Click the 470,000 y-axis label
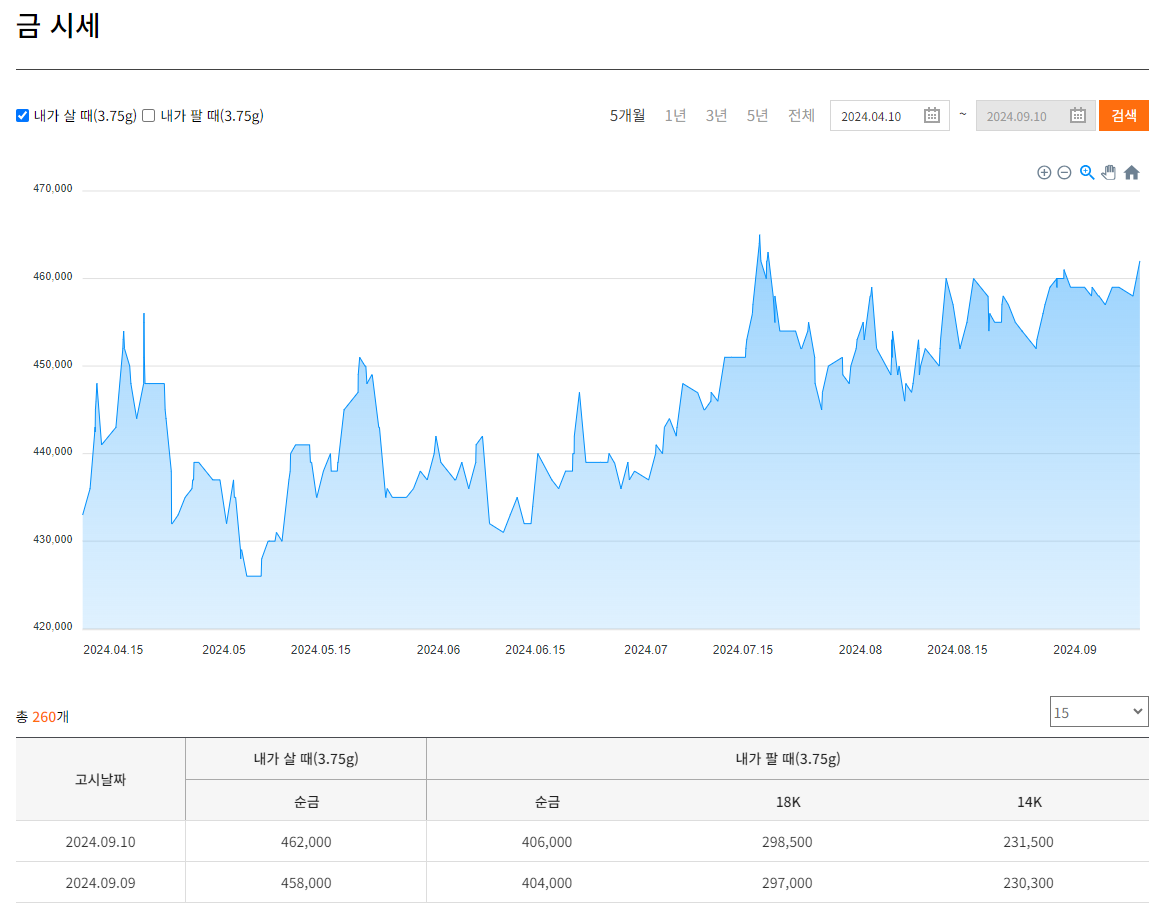The height and width of the screenshot is (903, 1160). click(x=53, y=188)
